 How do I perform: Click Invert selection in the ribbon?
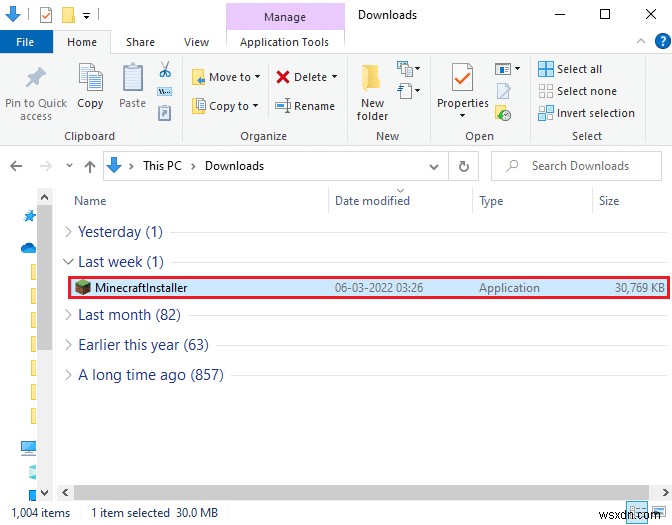tap(586, 113)
